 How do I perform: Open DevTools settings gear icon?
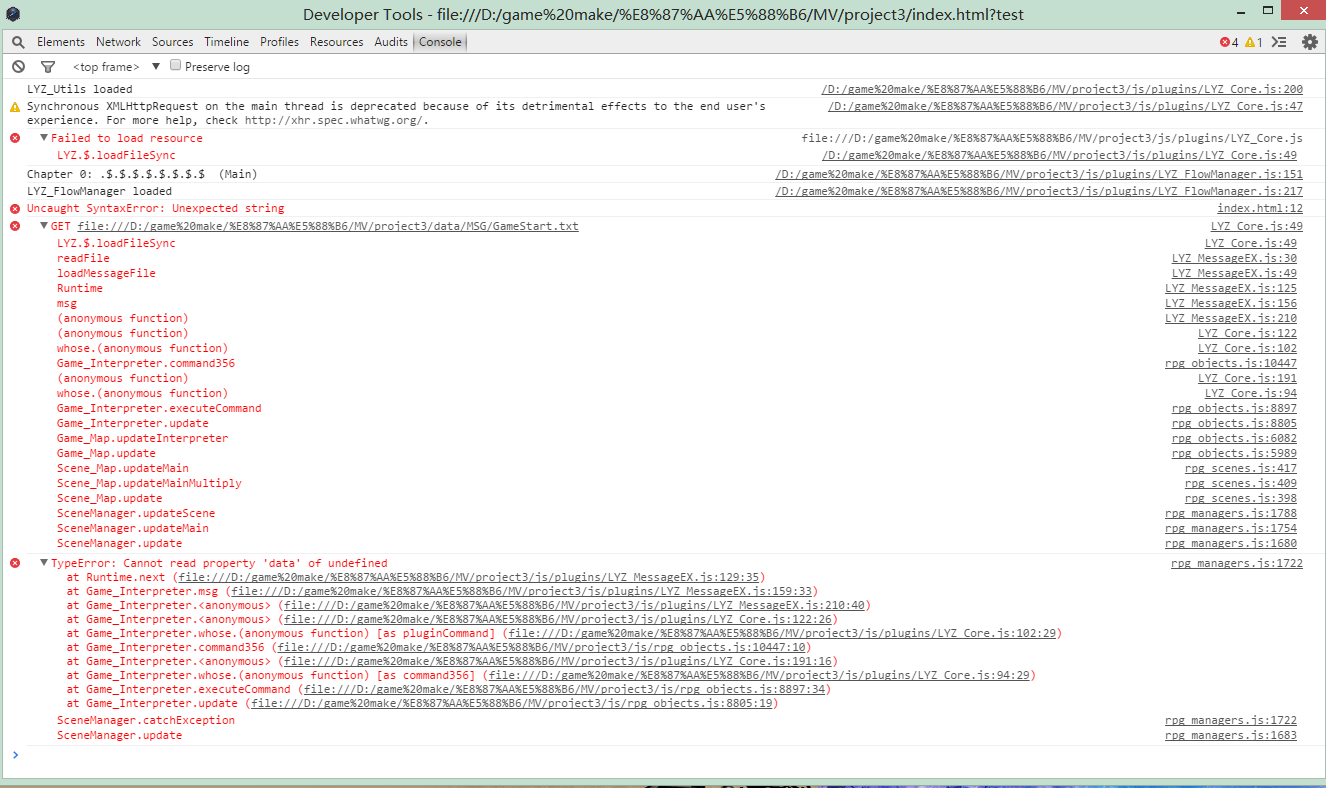tap(1309, 42)
